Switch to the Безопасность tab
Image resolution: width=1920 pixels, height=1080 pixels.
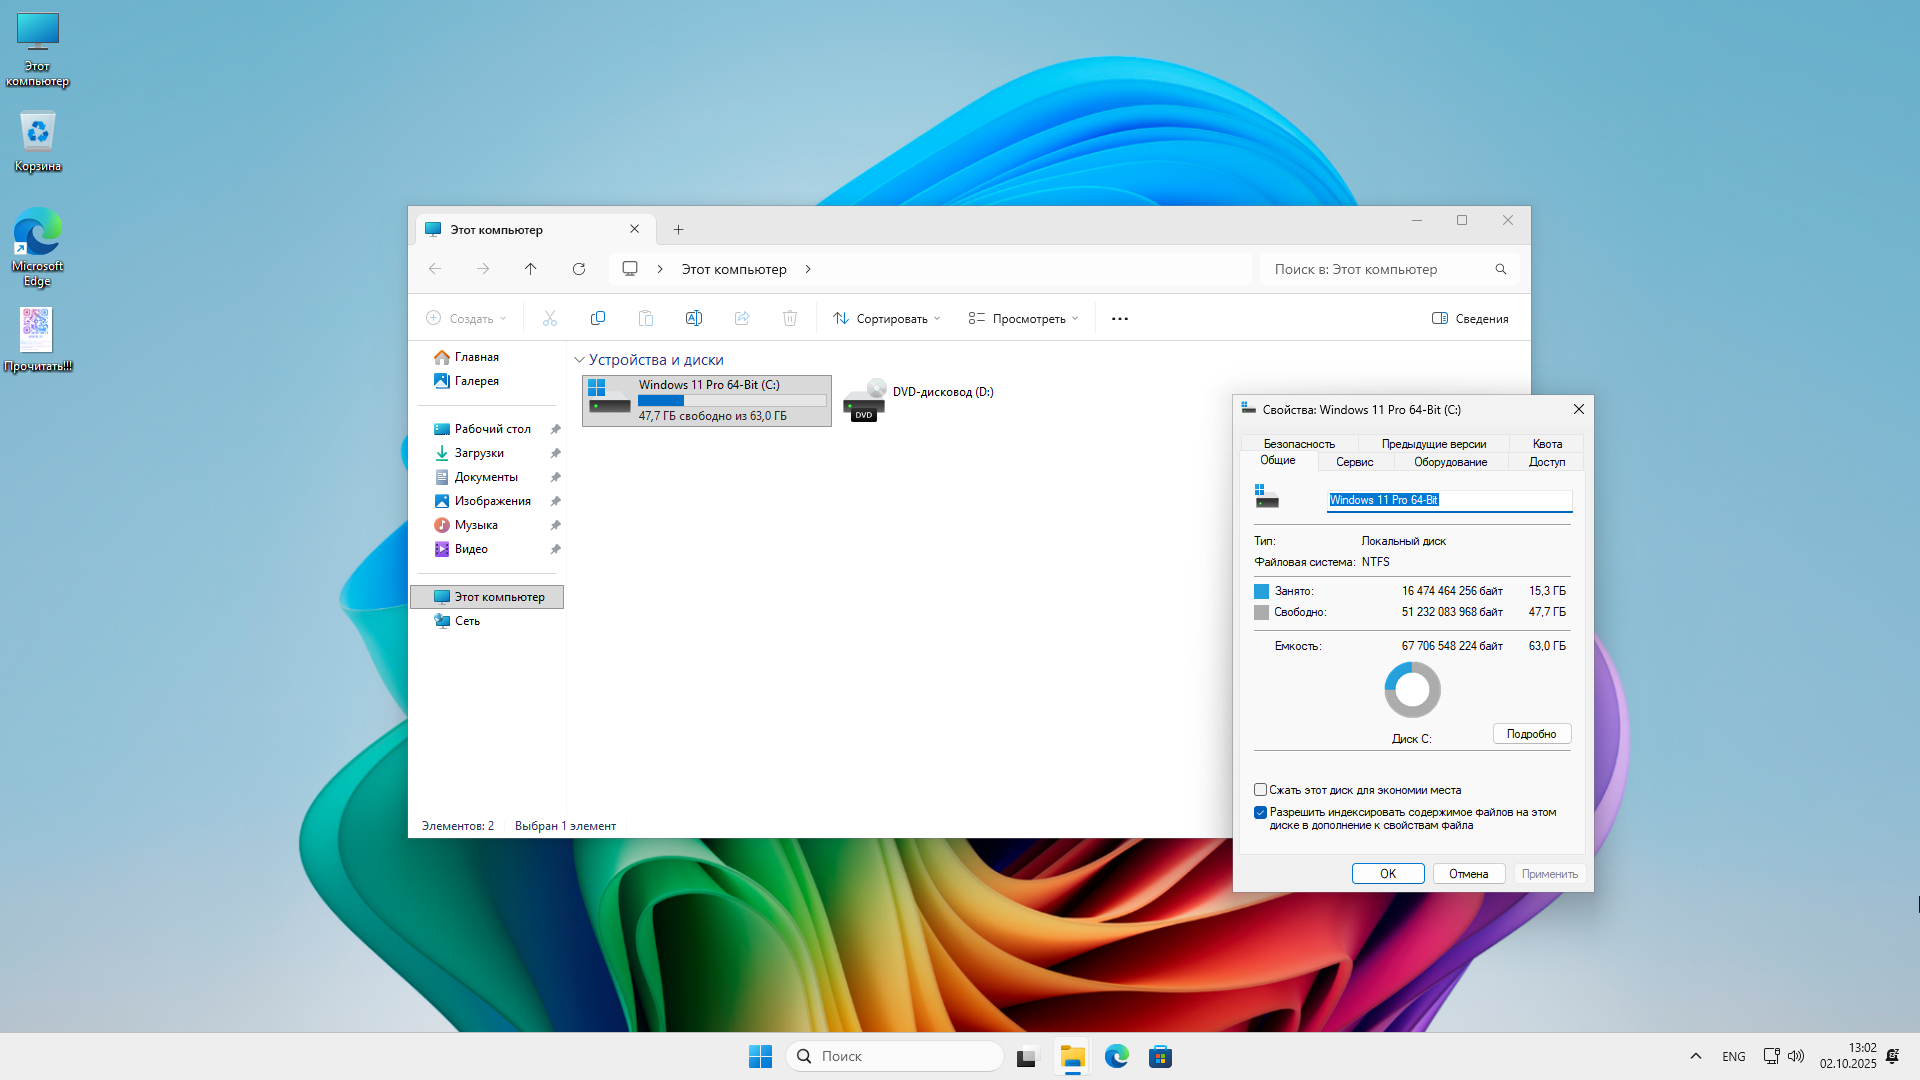(1299, 444)
